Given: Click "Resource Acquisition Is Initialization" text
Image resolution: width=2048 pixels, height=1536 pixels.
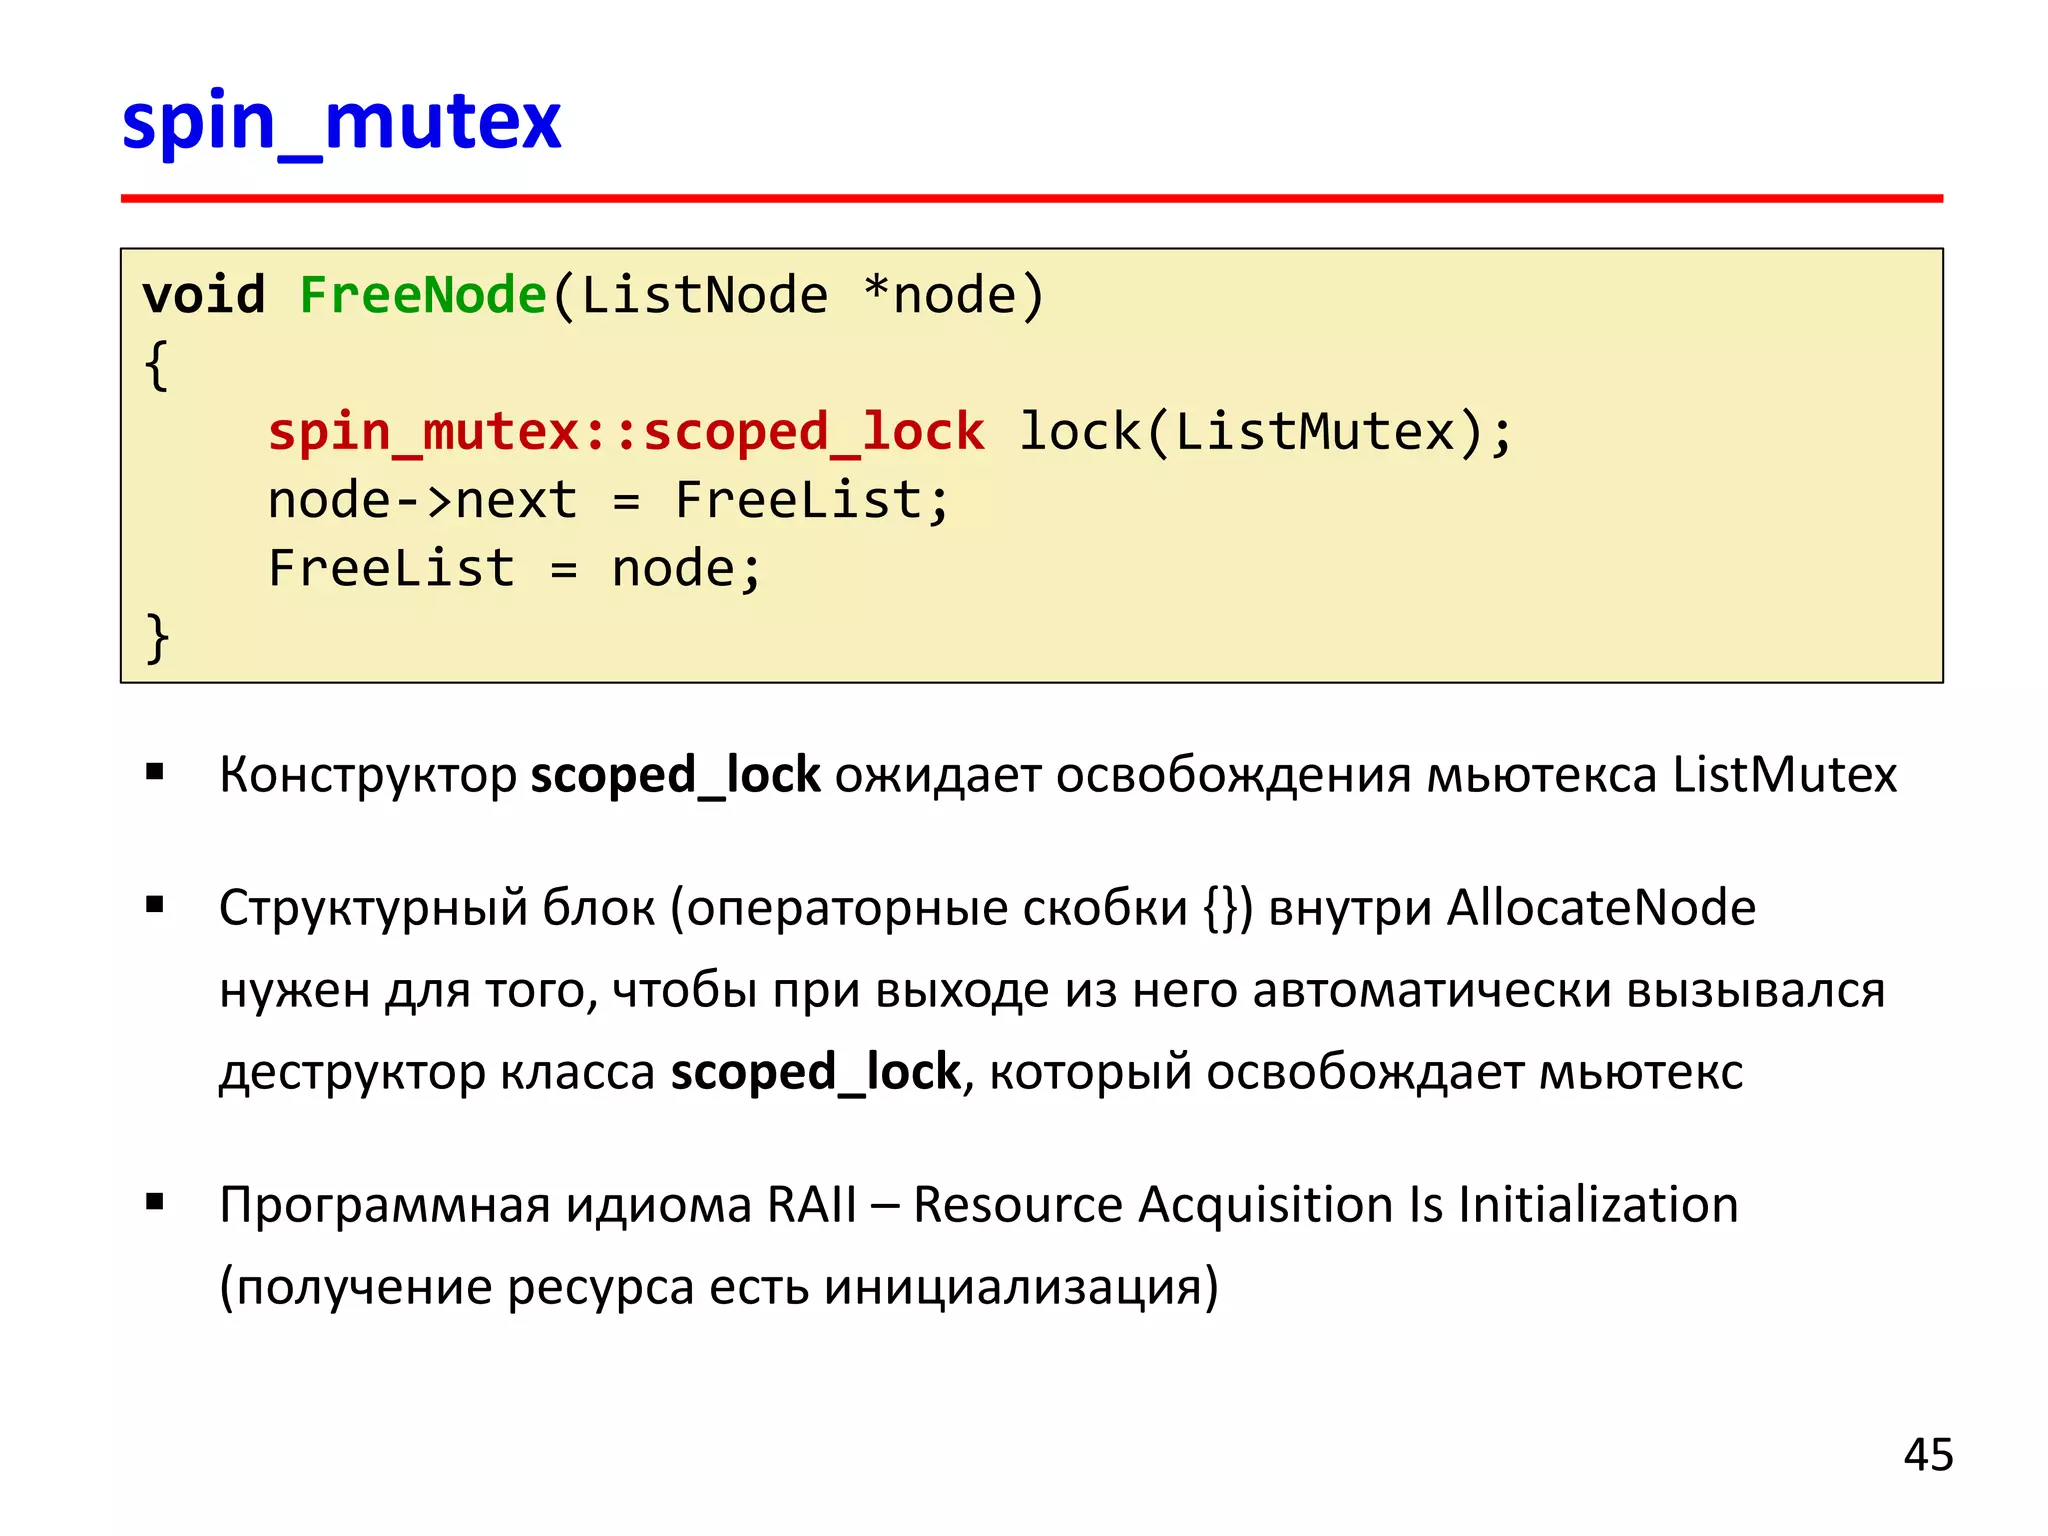Looking at the screenshot, I should [1326, 1205].
